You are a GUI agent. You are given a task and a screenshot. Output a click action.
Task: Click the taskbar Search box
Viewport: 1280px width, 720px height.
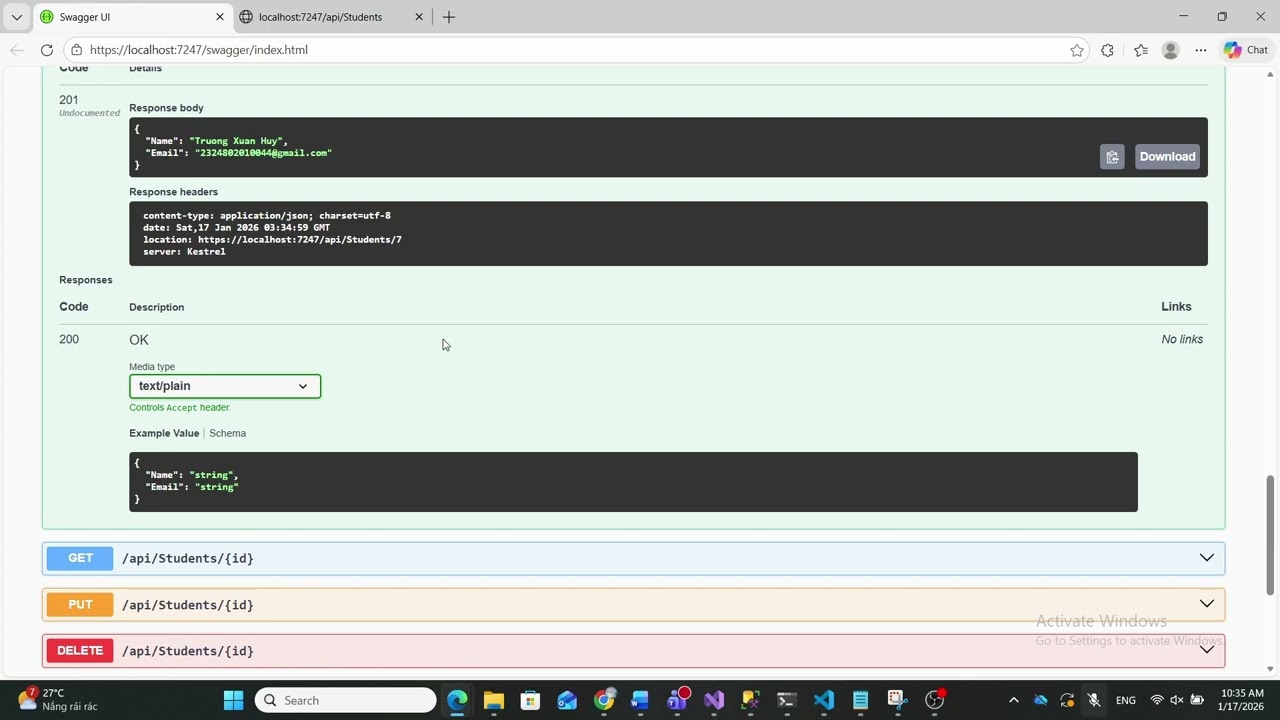(346, 700)
